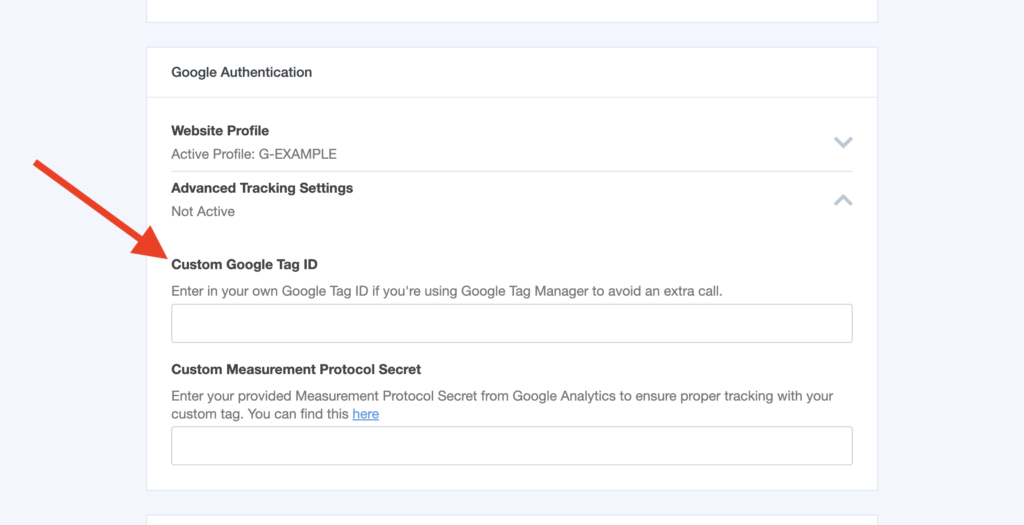The width and height of the screenshot is (1024, 525).
Task: Click the Google Authentication panel title
Action: (241, 73)
